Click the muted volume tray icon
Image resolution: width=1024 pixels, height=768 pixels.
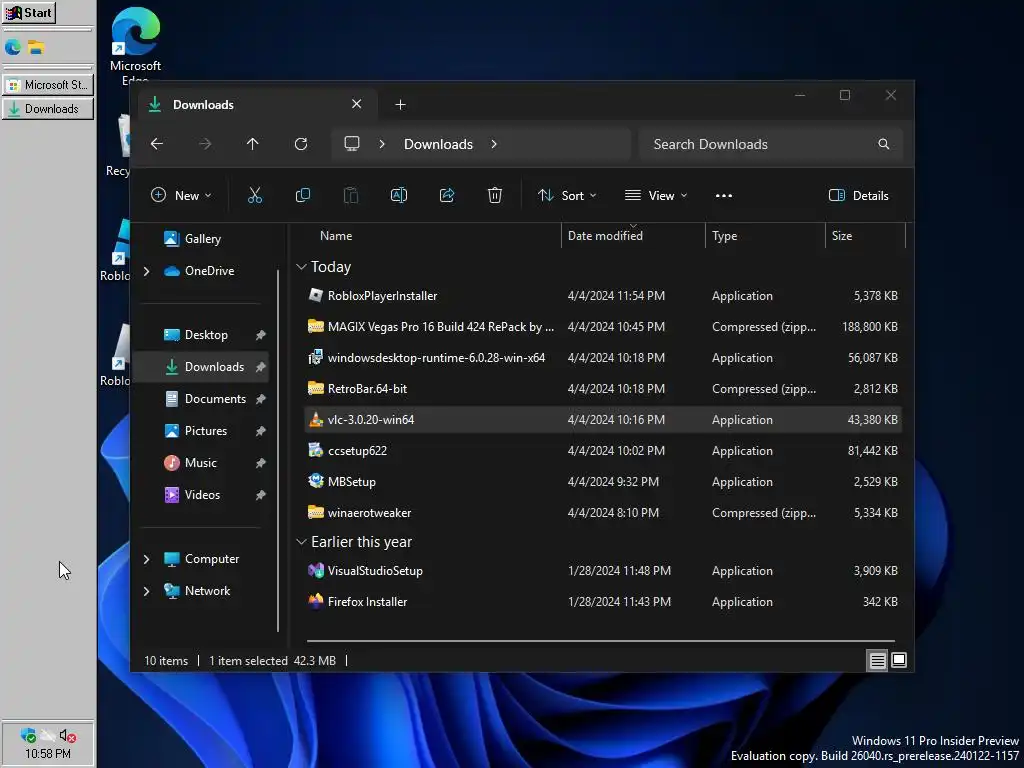pos(67,735)
